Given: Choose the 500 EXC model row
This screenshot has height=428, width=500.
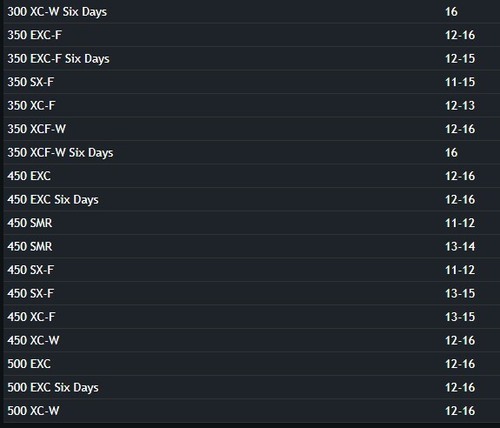Looking at the screenshot, I should [x=252, y=364].
